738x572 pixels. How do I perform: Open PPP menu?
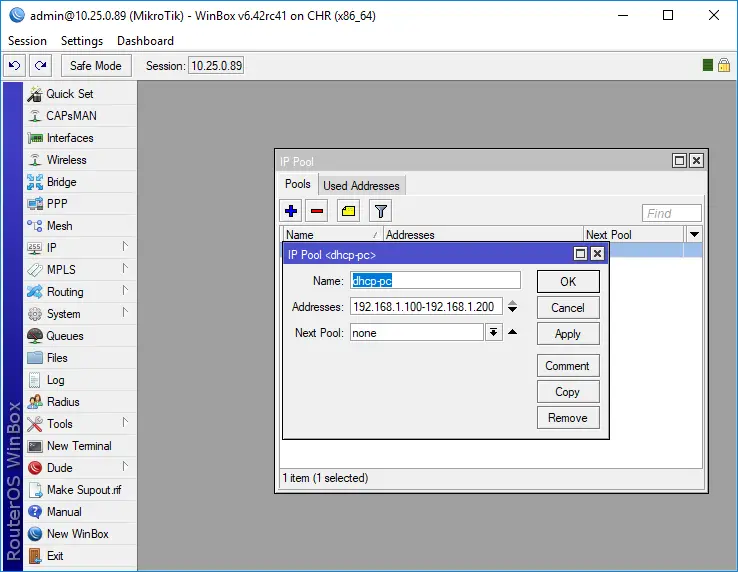point(80,204)
